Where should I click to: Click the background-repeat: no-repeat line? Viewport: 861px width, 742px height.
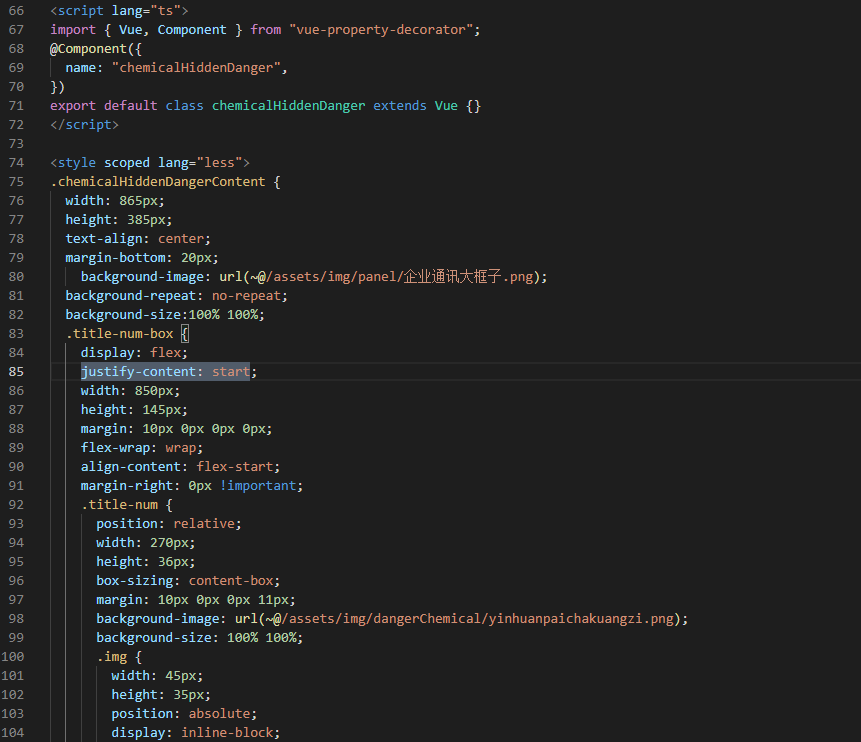tap(176, 295)
